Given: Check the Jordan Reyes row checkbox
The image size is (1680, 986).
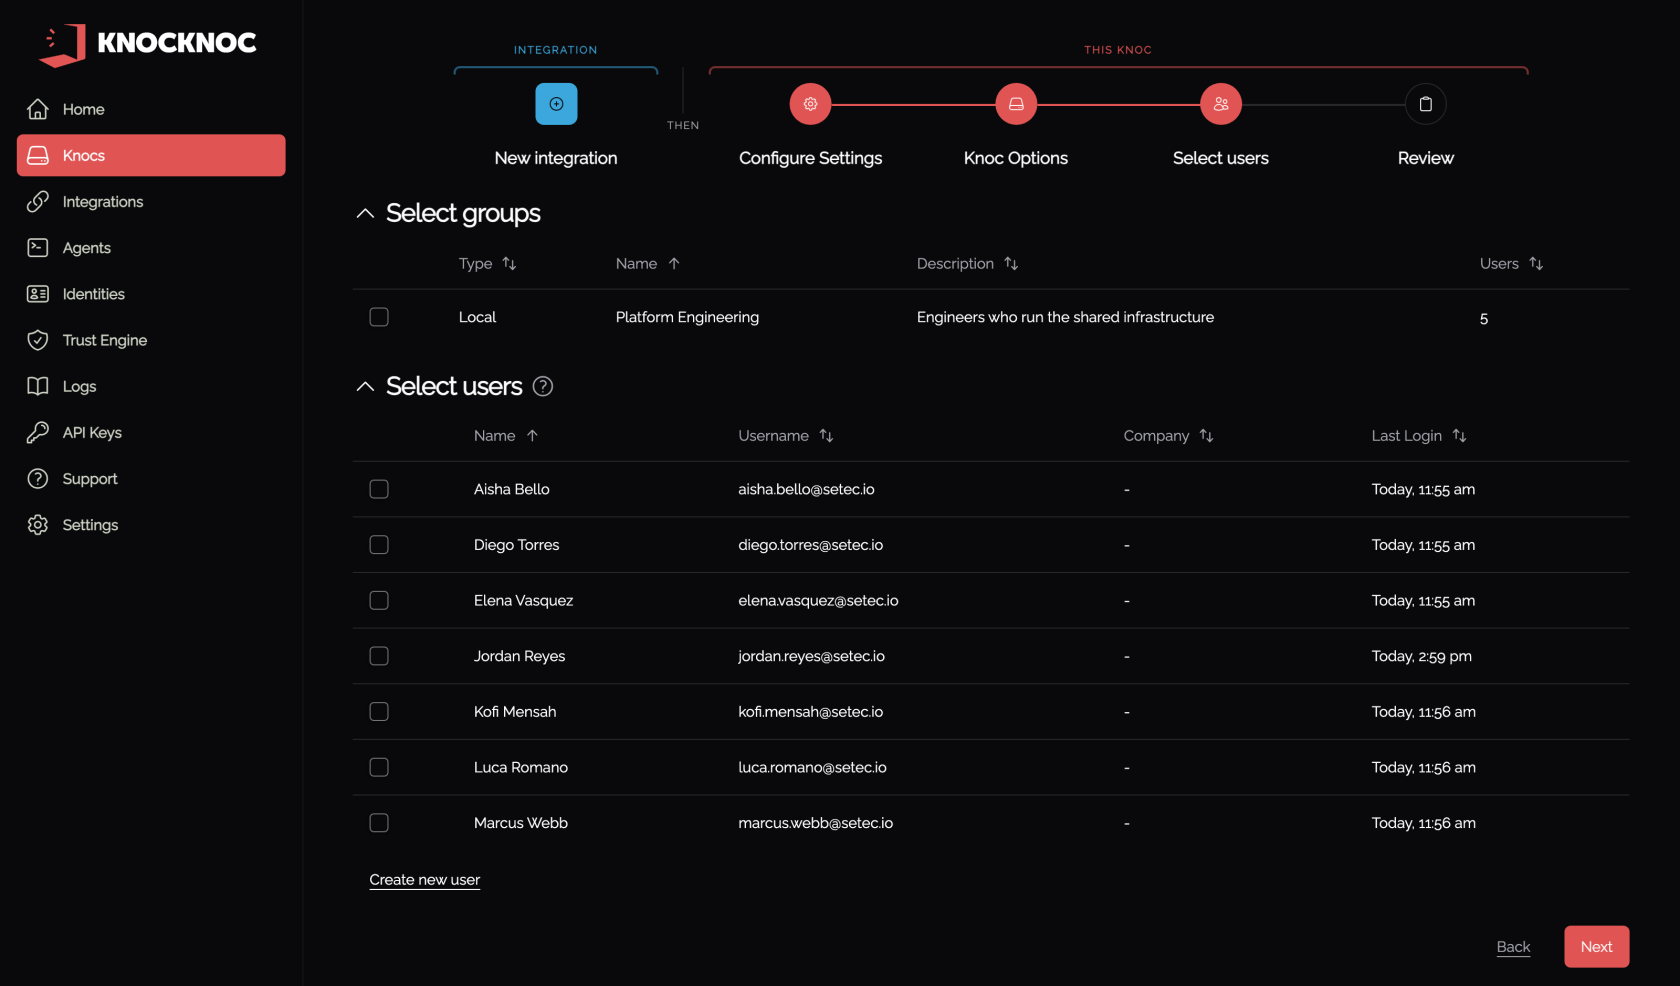Looking at the screenshot, I should (379, 656).
